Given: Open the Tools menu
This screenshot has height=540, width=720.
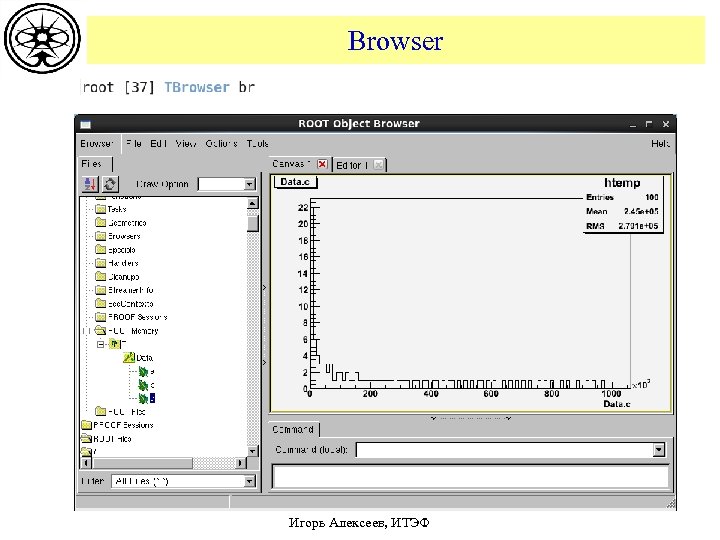Looking at the screenshot, I should (x=257, y=144).
